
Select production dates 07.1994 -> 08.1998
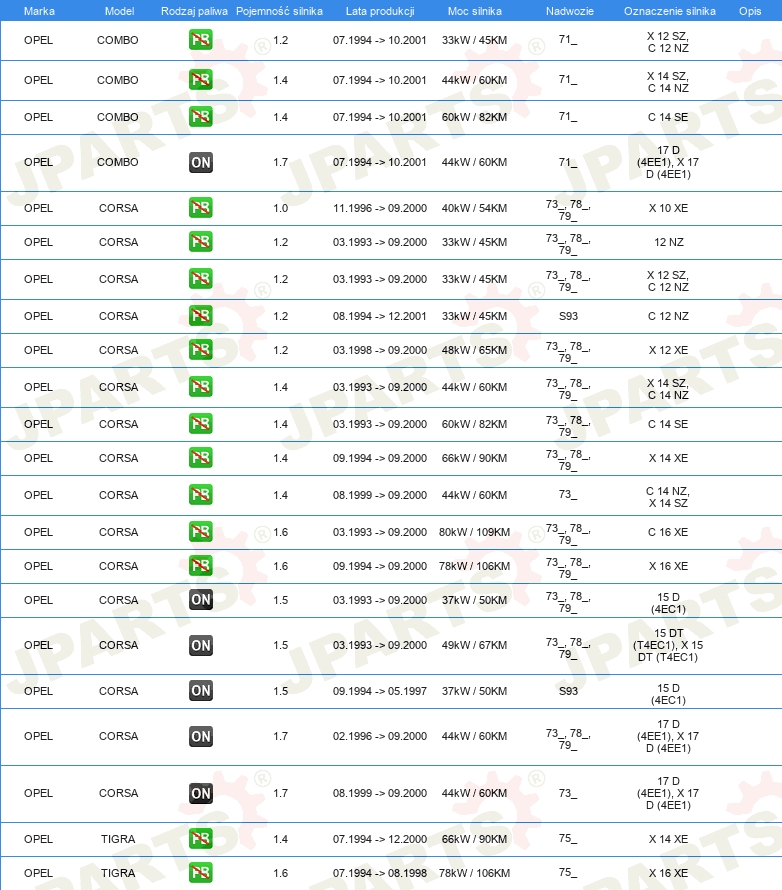pyautogui.click(x=380, y=873)
